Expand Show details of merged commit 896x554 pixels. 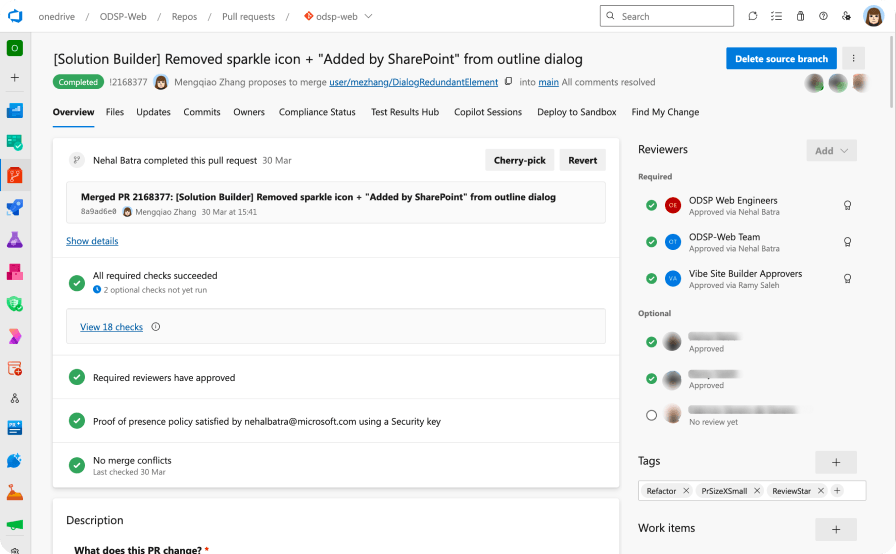(x=92, y=241)
